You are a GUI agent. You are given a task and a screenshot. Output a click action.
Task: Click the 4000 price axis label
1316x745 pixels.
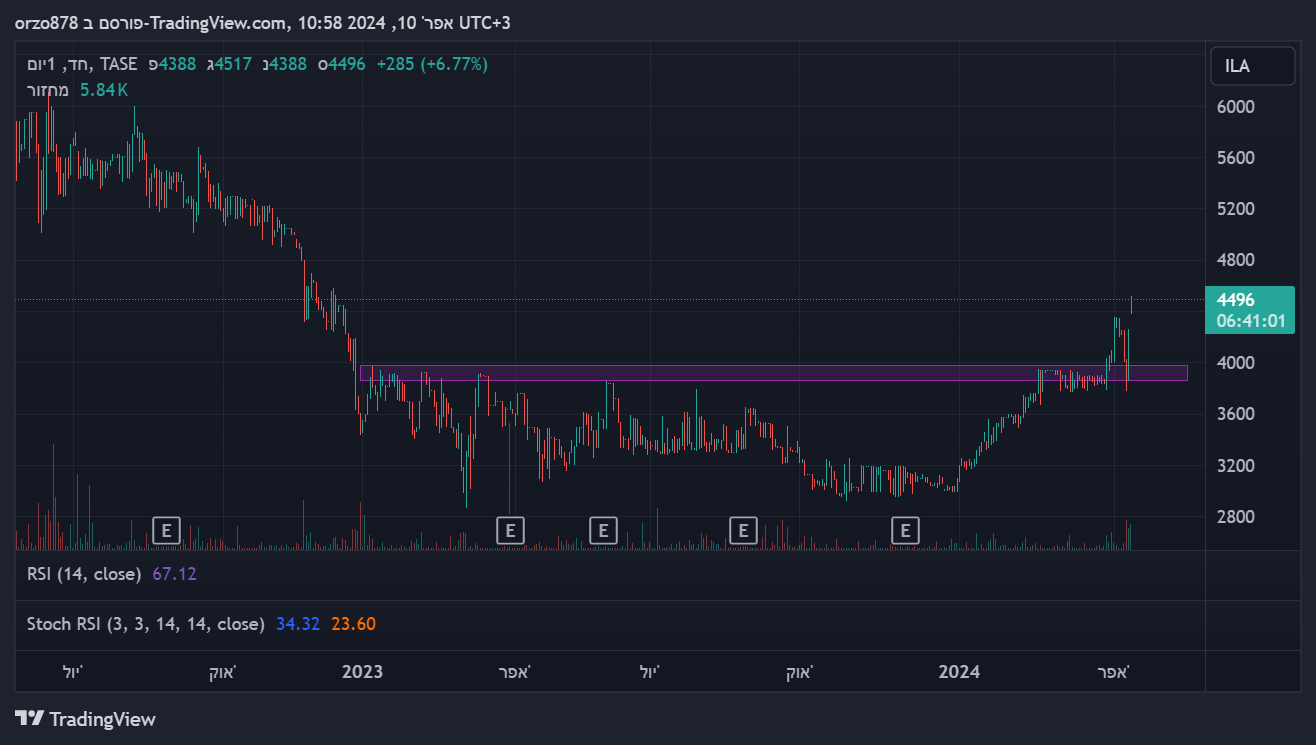tap(1236, 363)
